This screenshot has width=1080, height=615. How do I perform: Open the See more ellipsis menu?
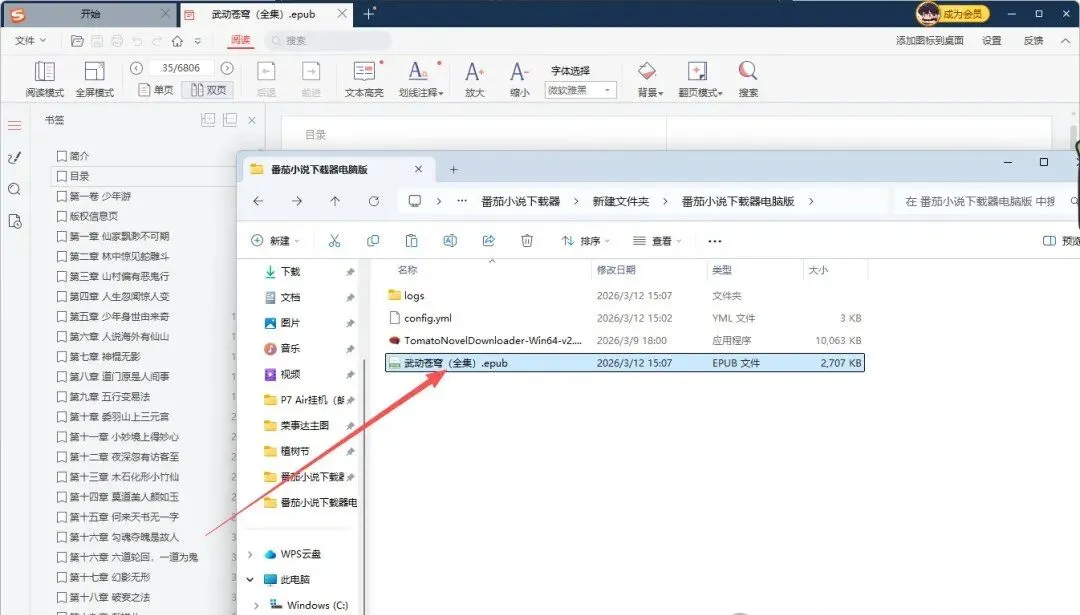[x=715, y=241]
